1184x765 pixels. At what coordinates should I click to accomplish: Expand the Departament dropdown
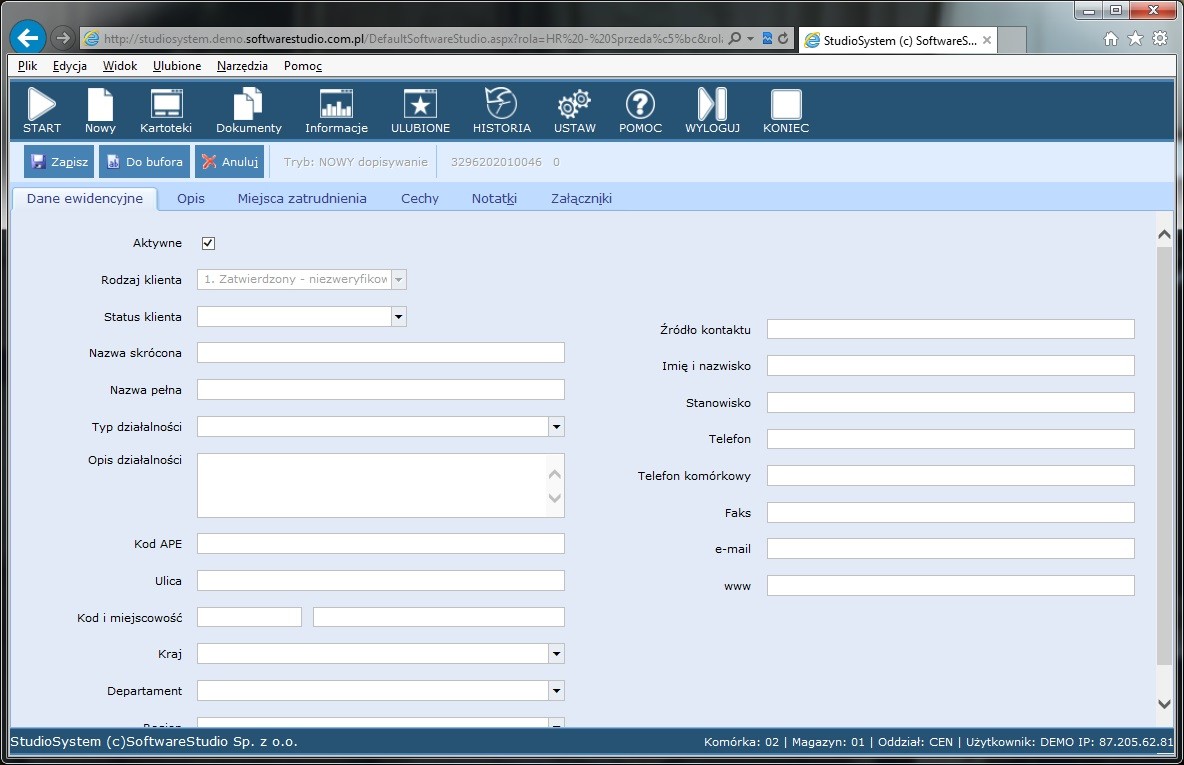pyautogui.click(x=557, y=690)
